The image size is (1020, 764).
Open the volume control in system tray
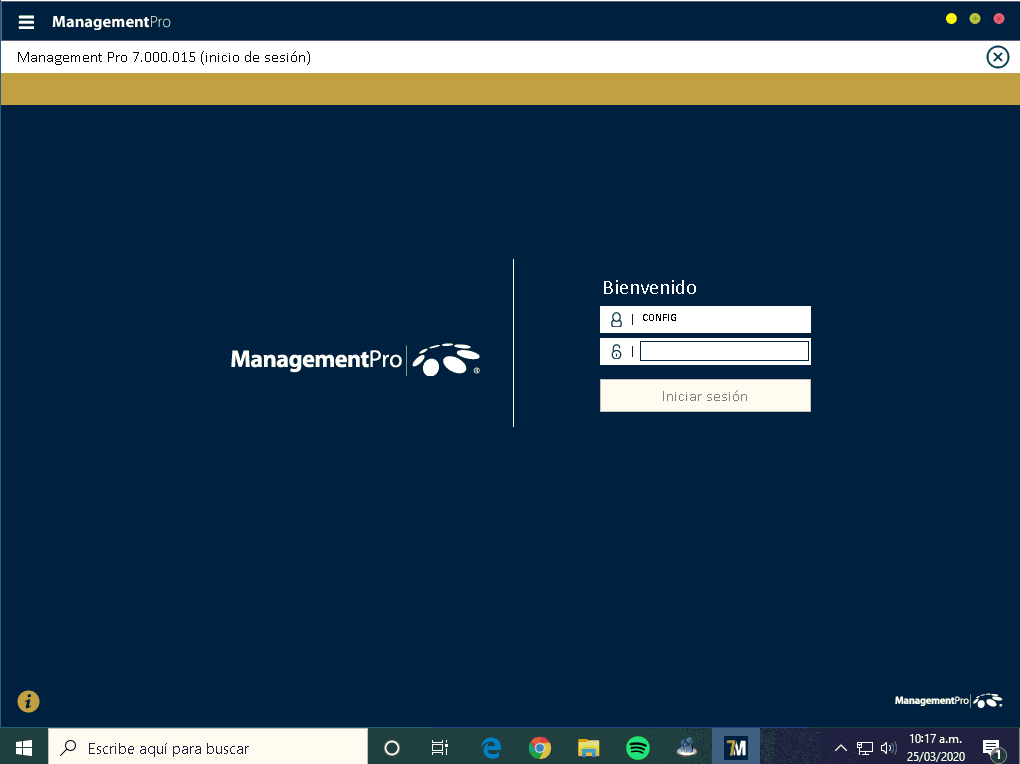888,747
